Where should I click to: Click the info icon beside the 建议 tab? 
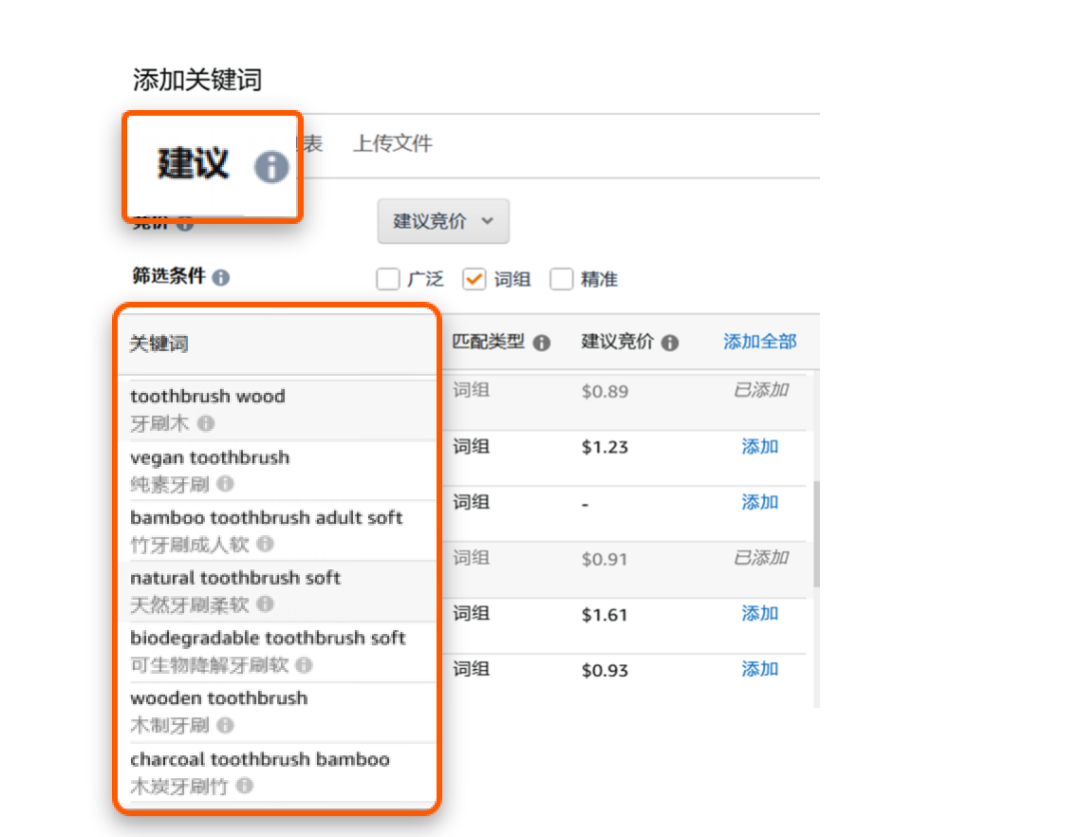[270, 168]
